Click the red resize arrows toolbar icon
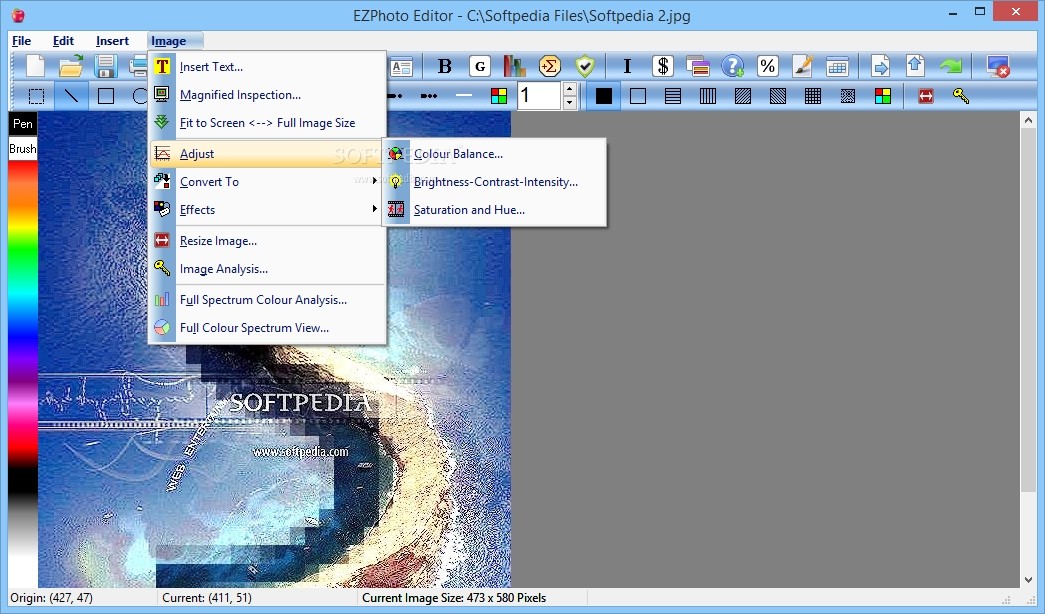Screen dimensions: 1045x614 pos(925,96)
